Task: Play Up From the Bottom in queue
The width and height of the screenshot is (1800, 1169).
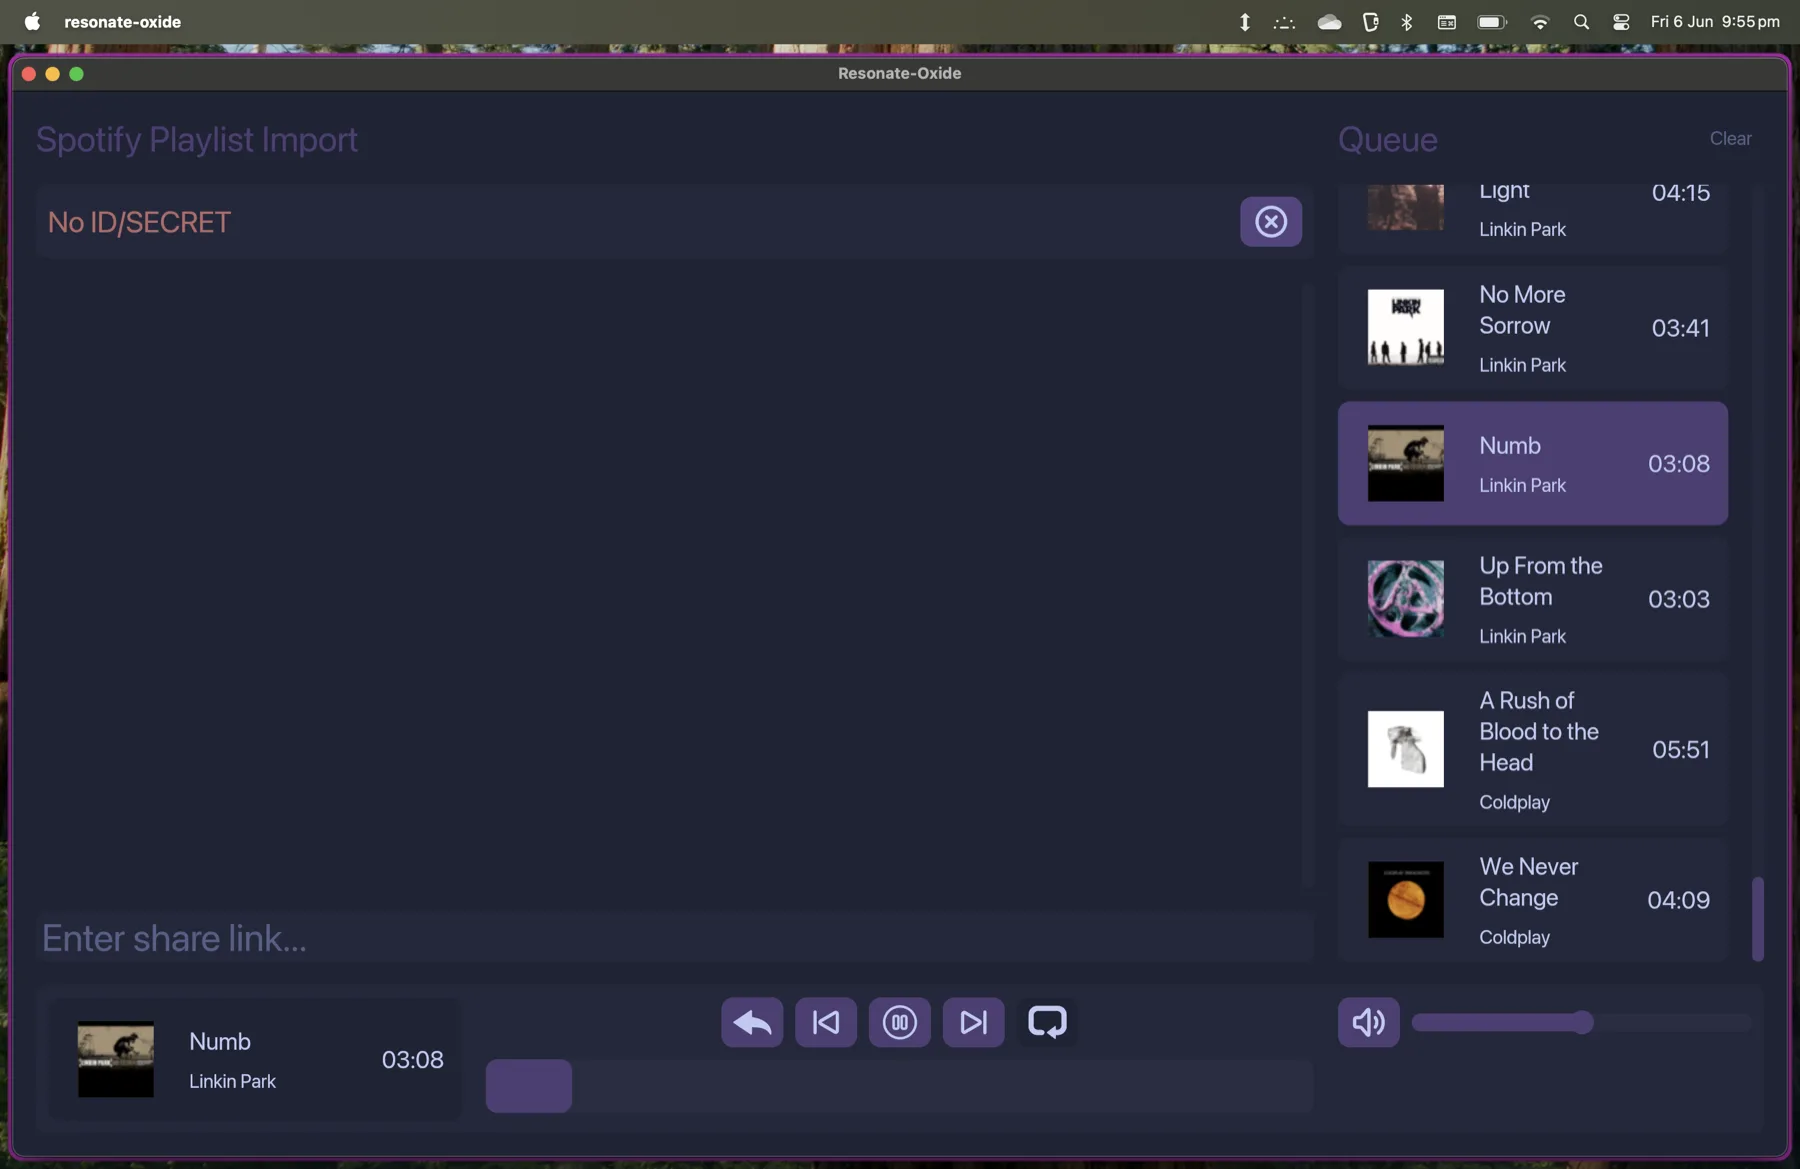Action: [x=1532, y=599]
